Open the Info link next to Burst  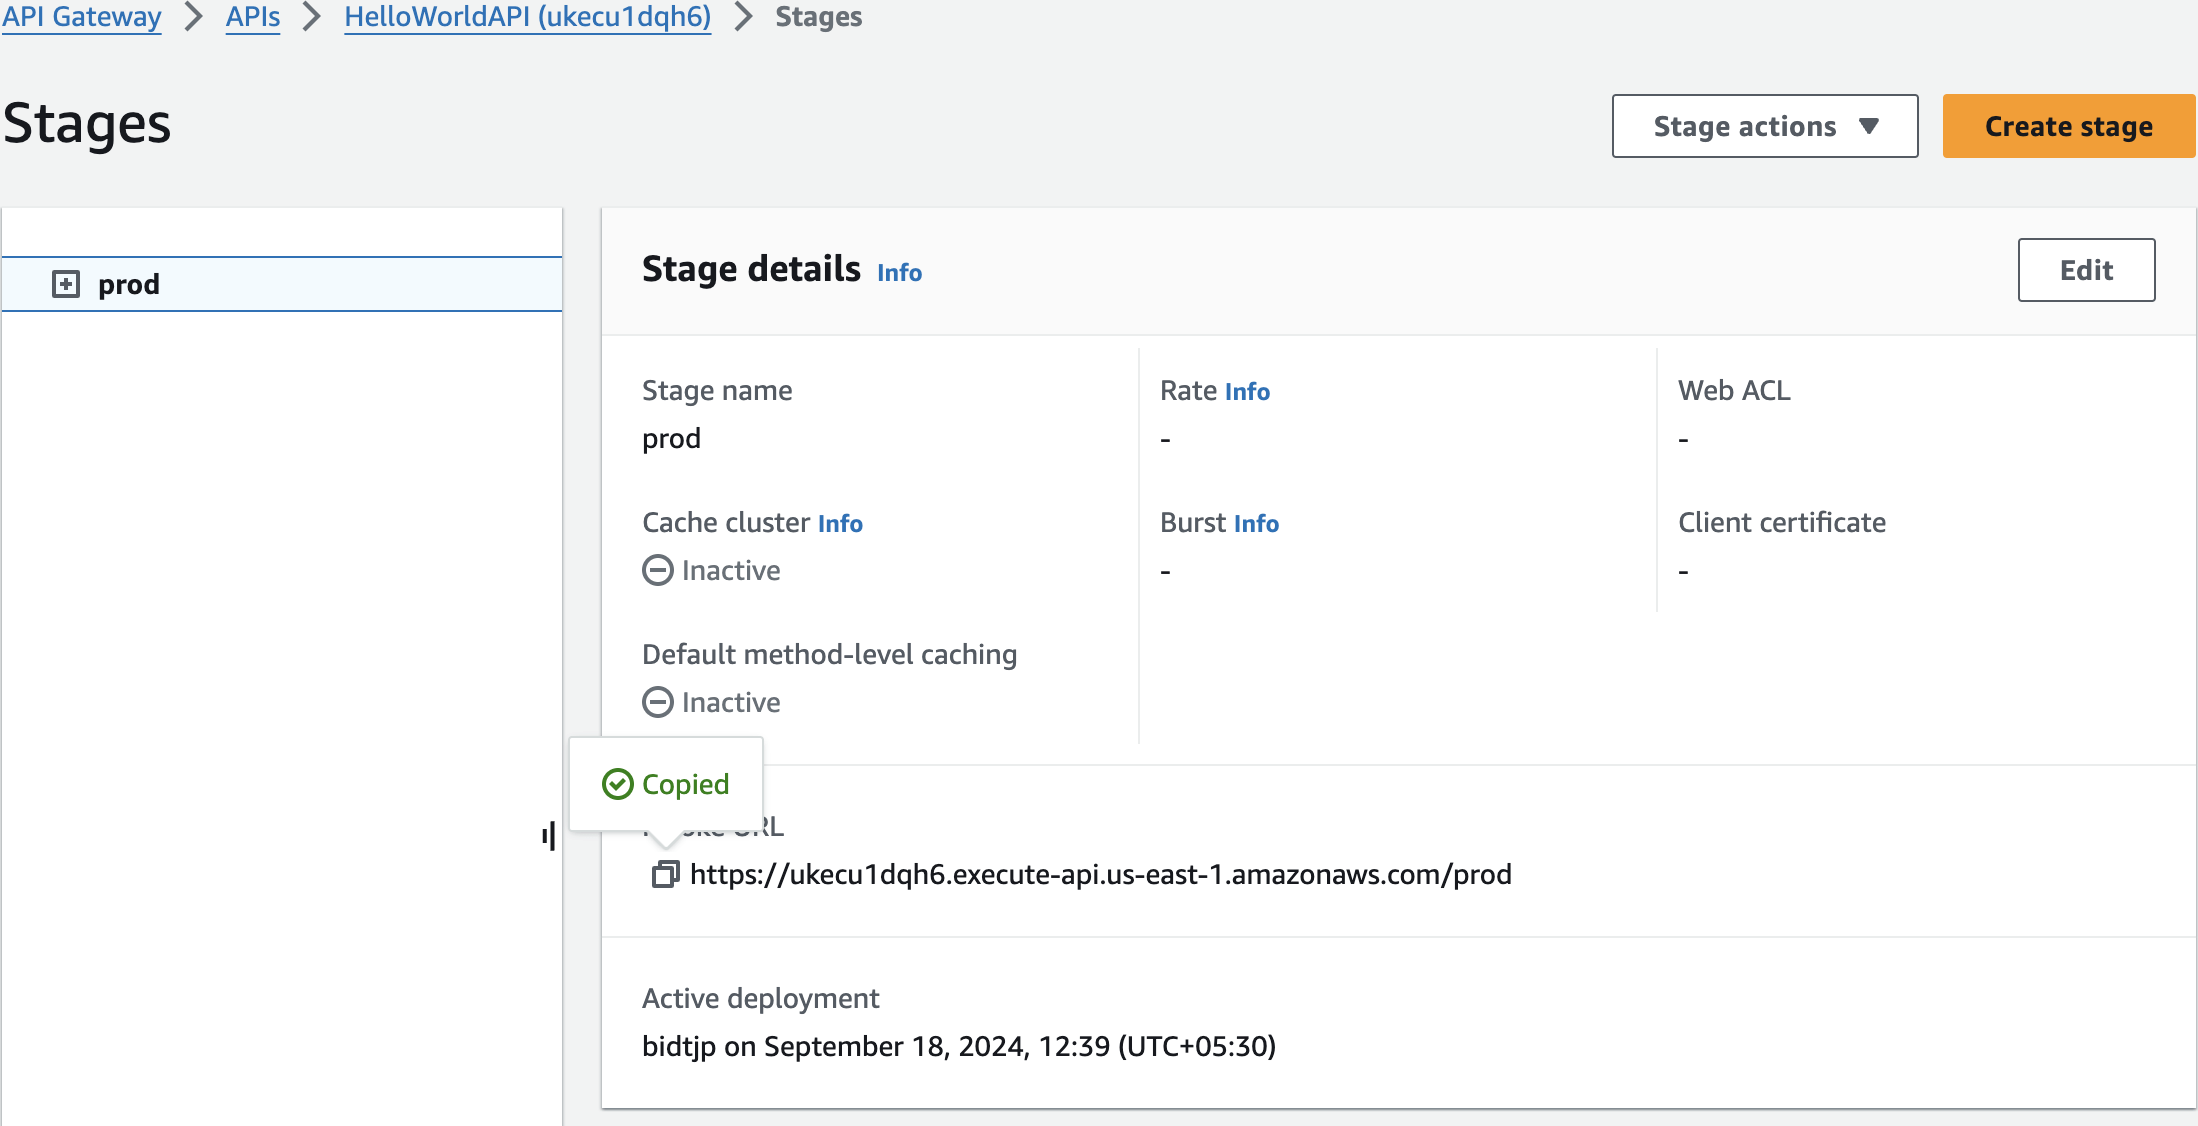point(1256,524)
